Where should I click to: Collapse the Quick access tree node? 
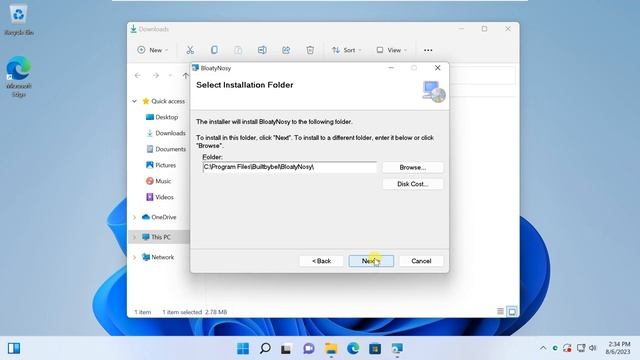(x=134, y=101)
